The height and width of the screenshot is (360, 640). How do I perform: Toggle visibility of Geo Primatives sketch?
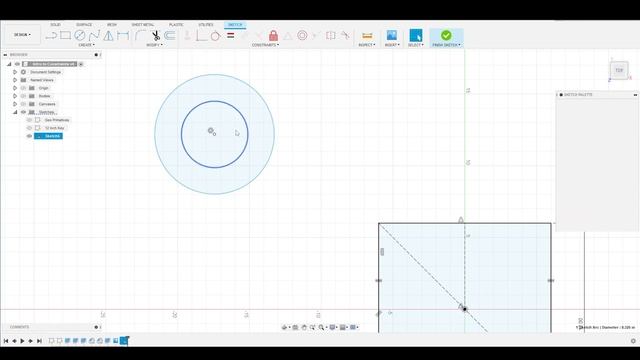click(x=29, y=120)
